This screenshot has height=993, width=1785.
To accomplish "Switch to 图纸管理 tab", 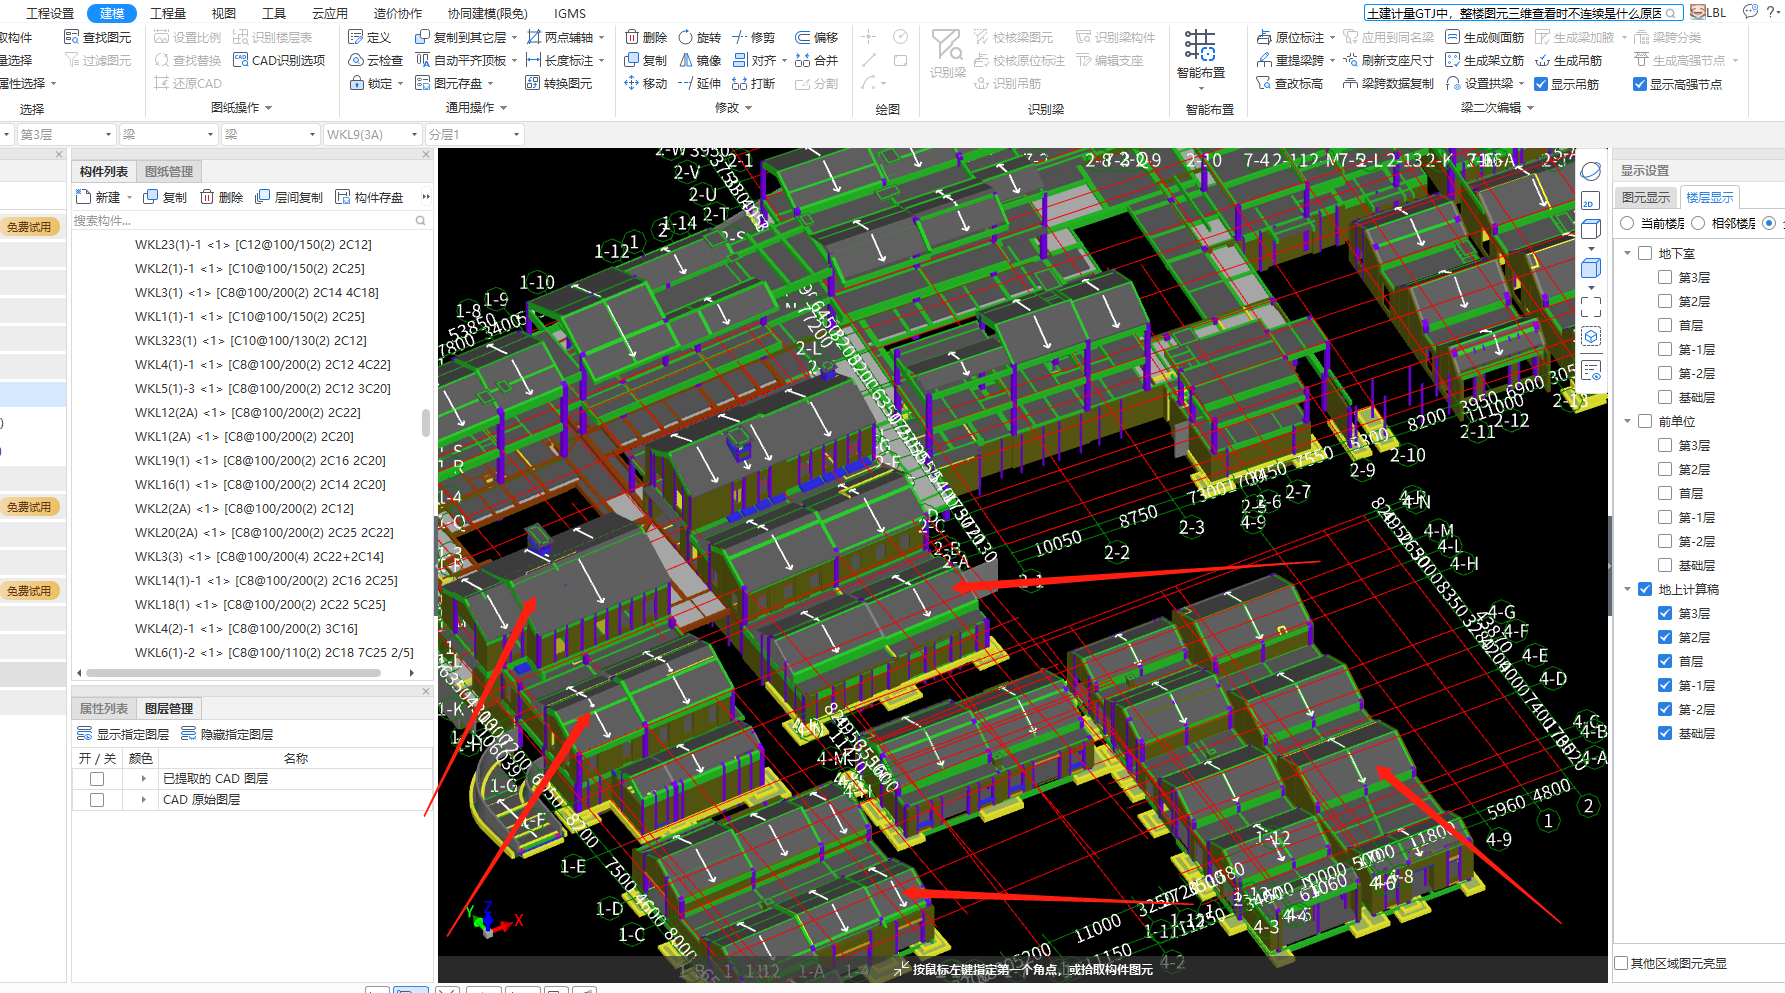I will (169, 172).
